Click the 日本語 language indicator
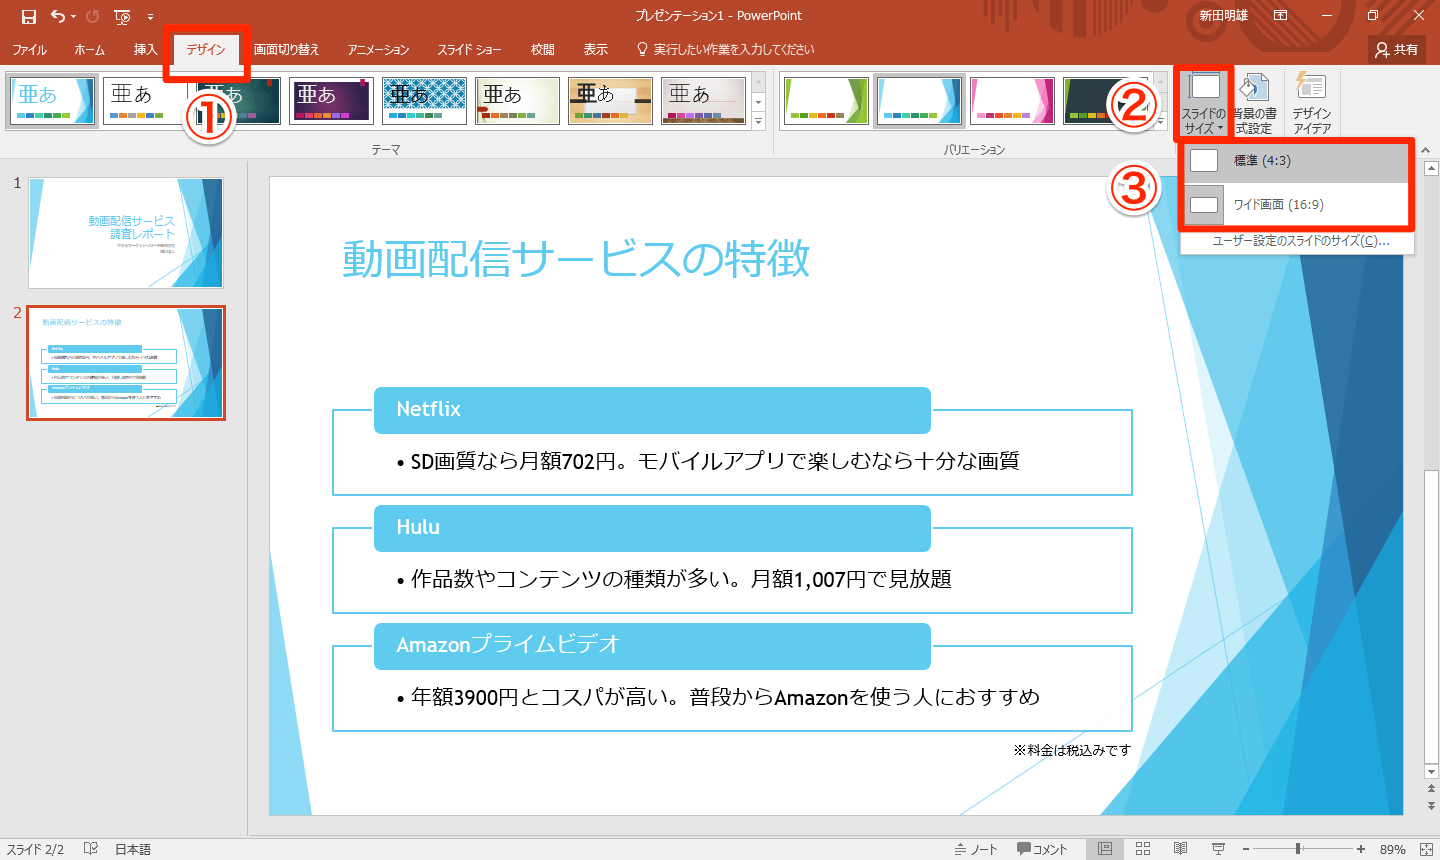Viewport: 1440px width, 860px height. [132, 849]
